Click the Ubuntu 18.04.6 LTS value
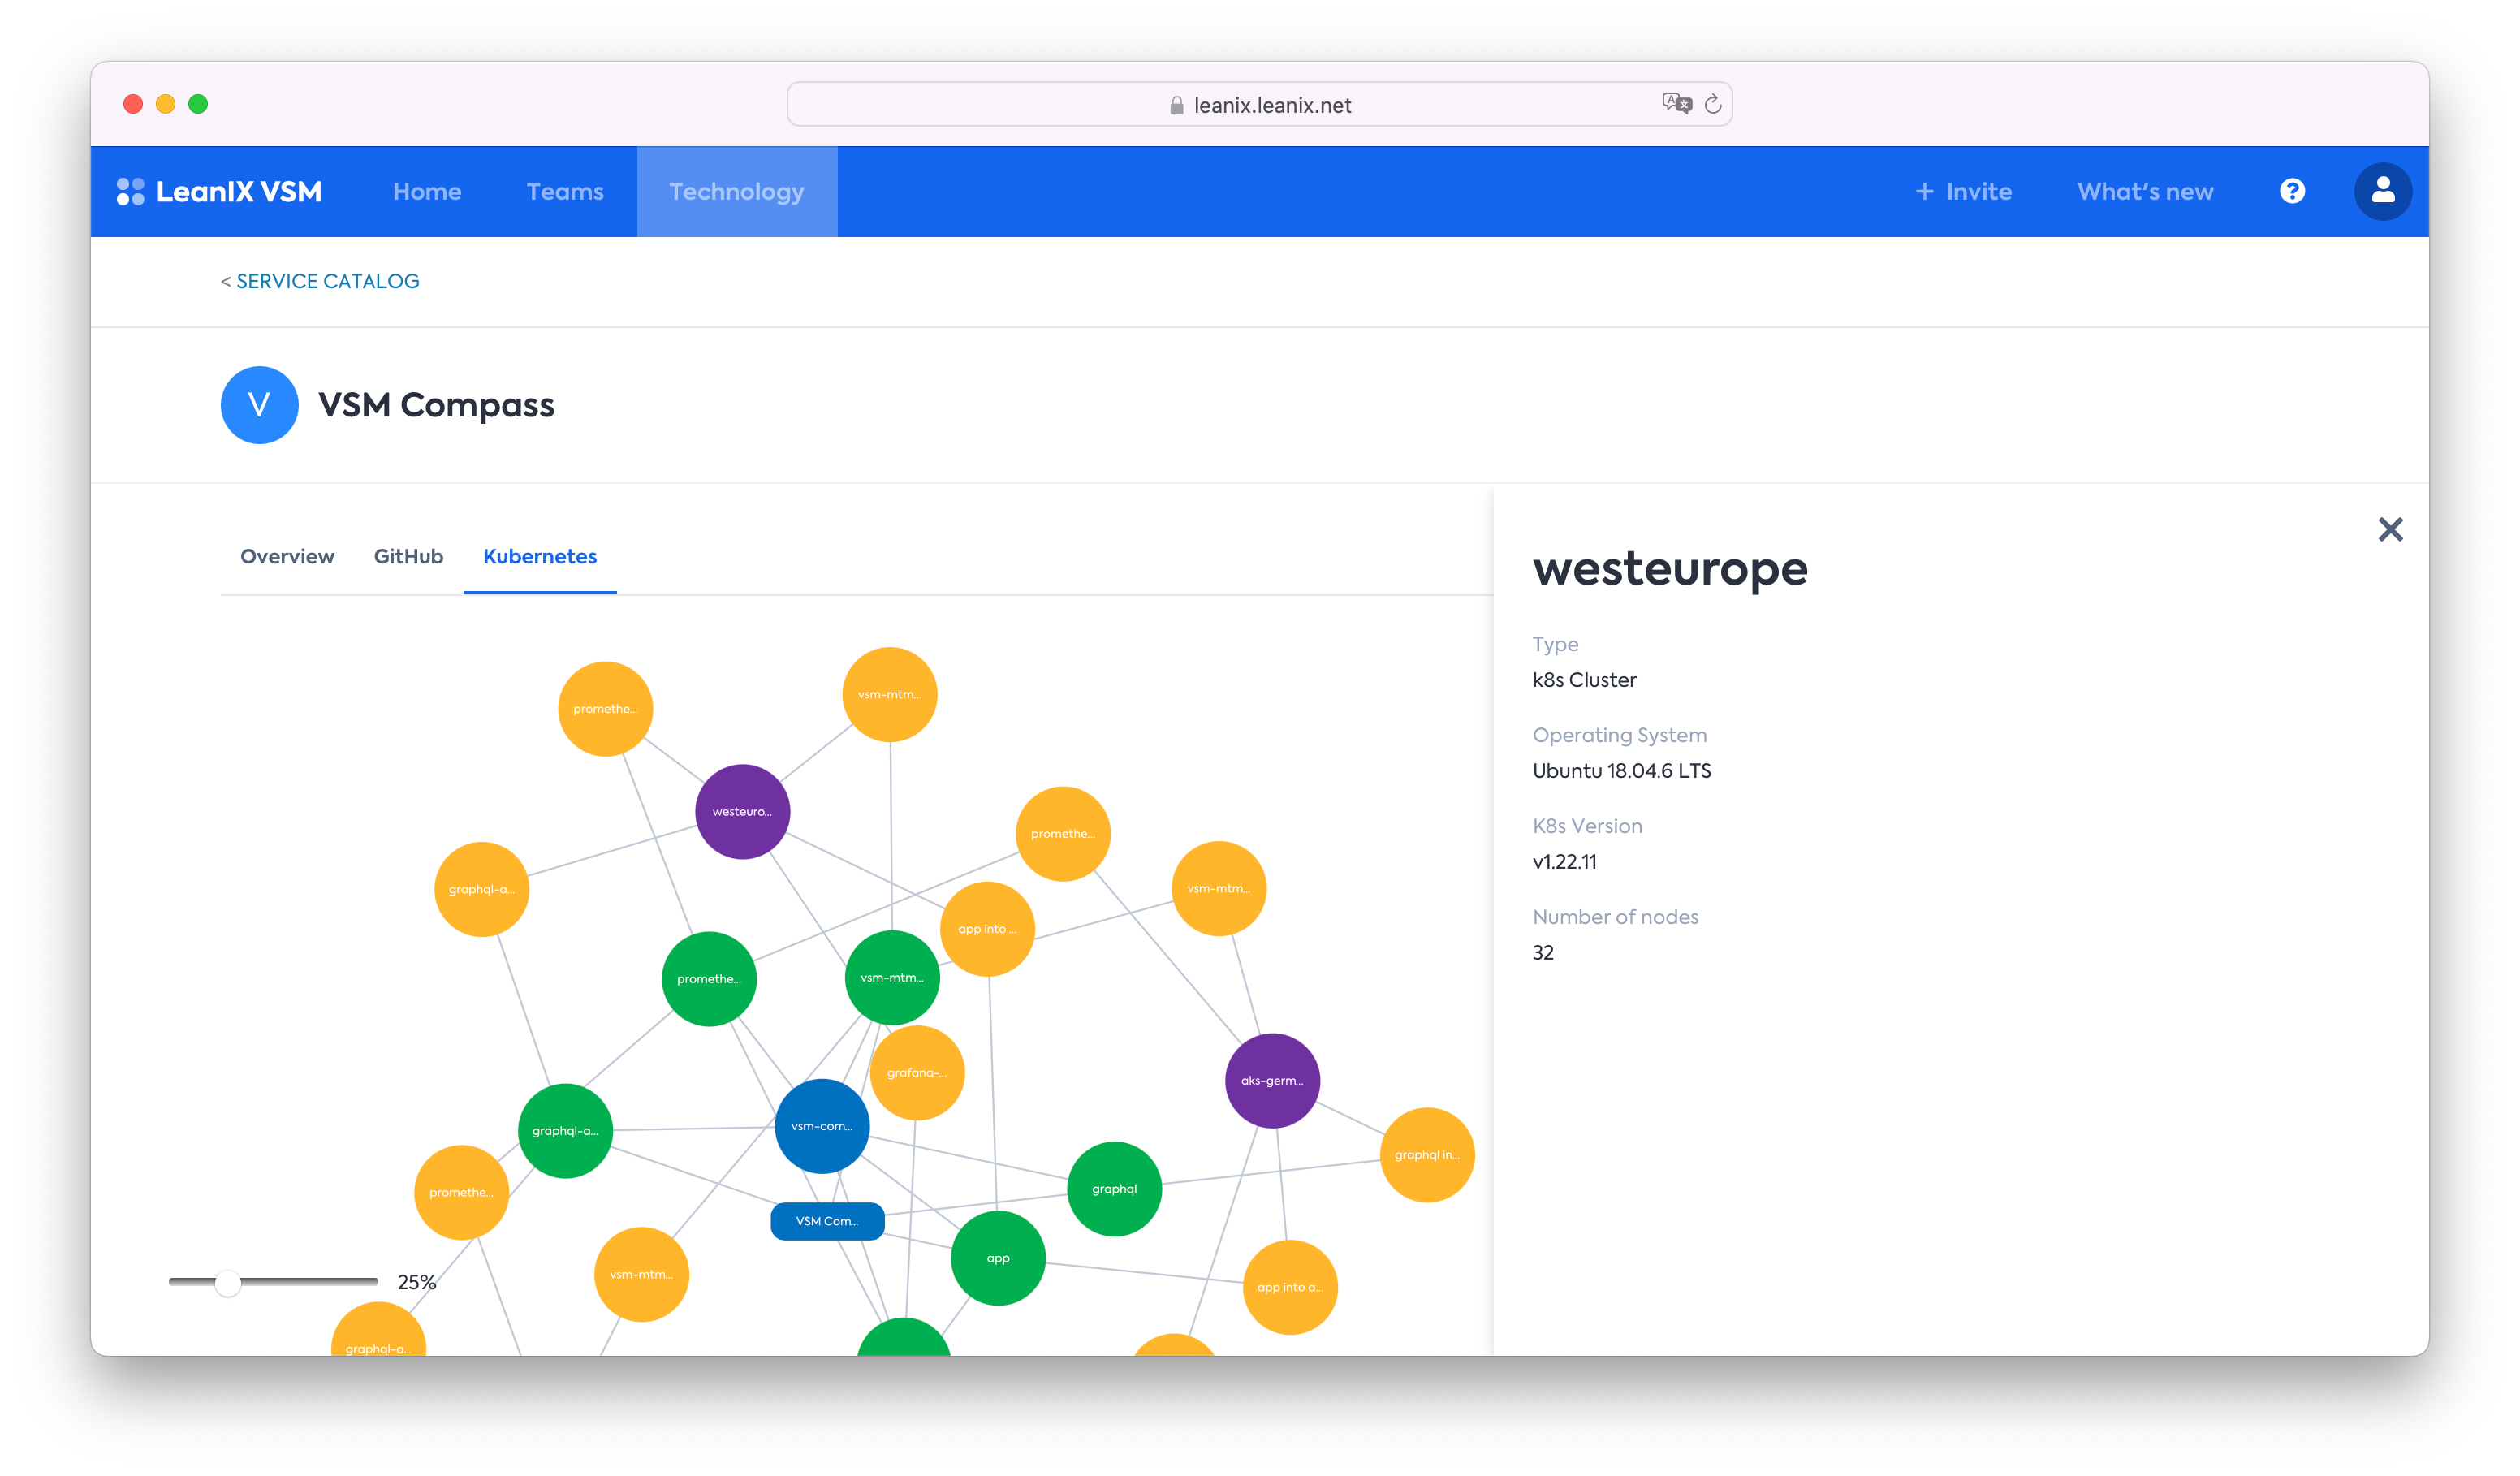The width and height of the screenshot is (2520, 1476). [1621, 771]
